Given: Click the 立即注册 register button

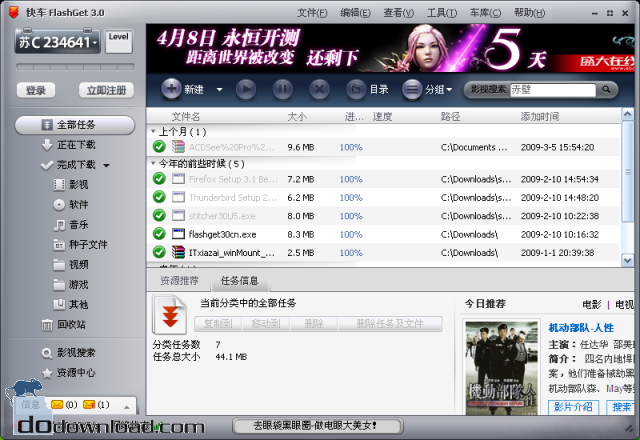Looking at the screenshot, I should (x=106, y=90).
